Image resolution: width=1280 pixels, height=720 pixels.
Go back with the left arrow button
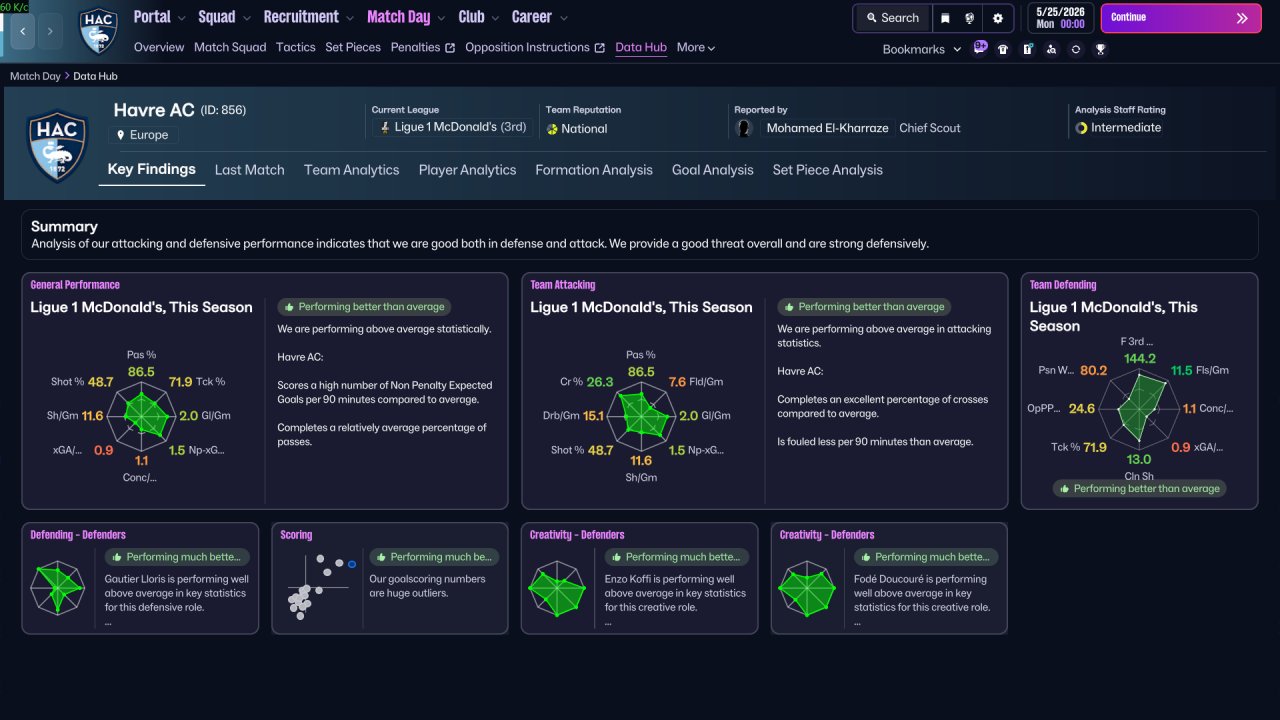point(22,31)
